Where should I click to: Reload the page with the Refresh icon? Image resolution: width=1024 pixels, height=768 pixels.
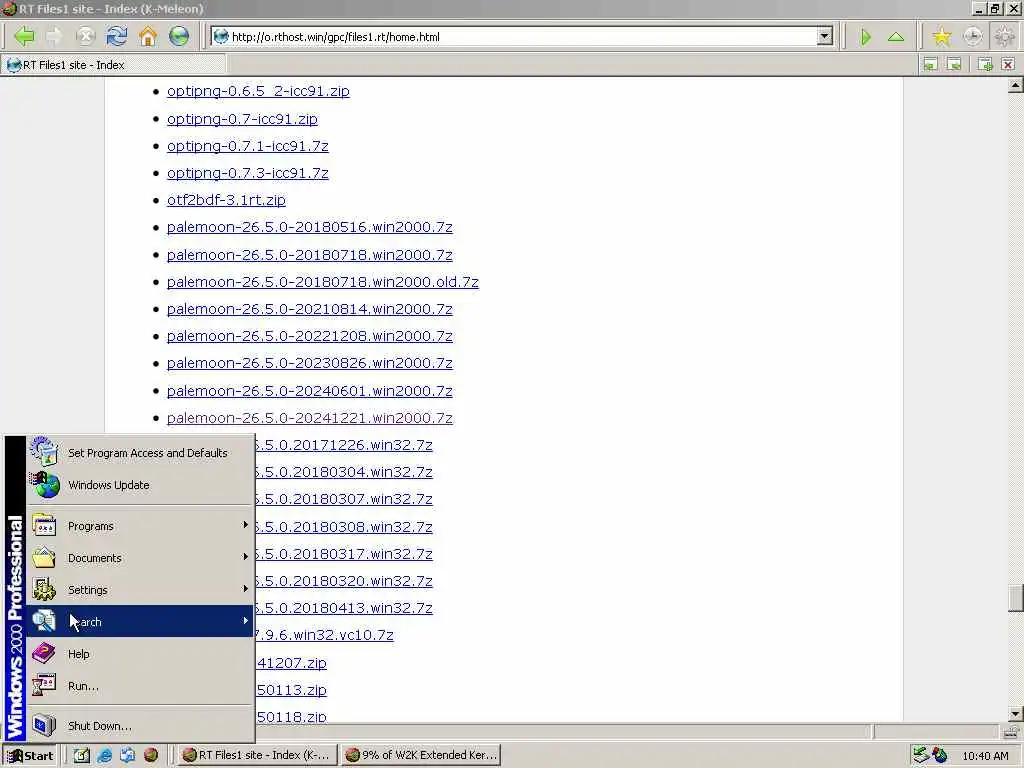point(117,36)
